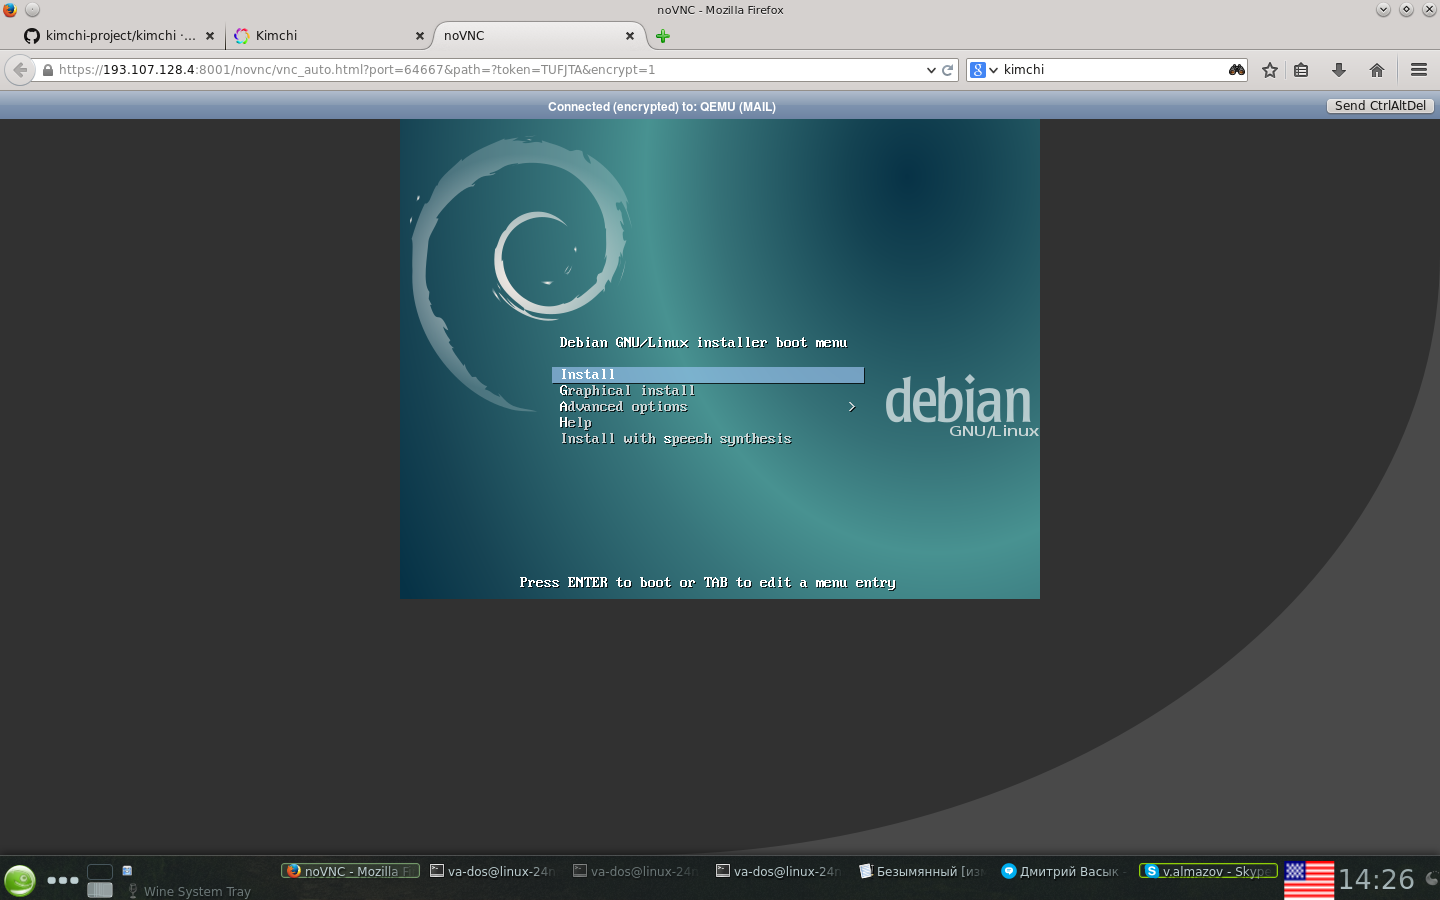Viewport: 1440px width, 900px height.
Task: Close the kimchi-project/kimchi tab
Action: tap(210, 36)
